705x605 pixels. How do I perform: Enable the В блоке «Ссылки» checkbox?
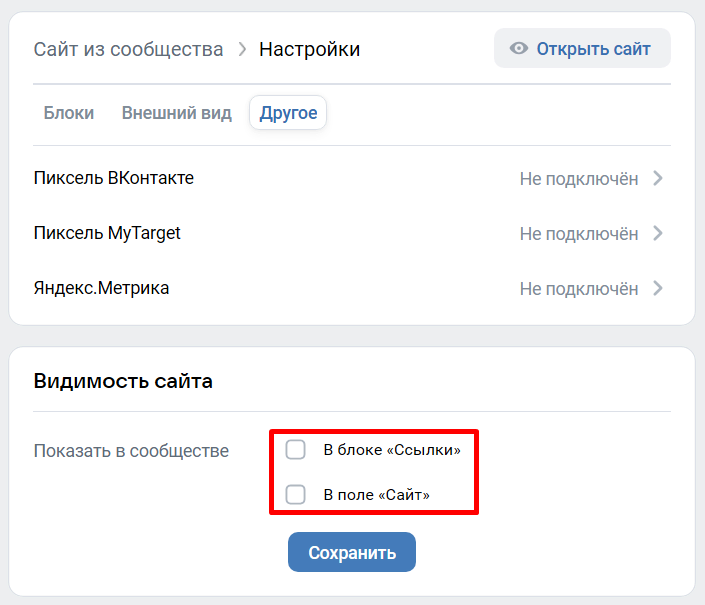coord(295,449)
